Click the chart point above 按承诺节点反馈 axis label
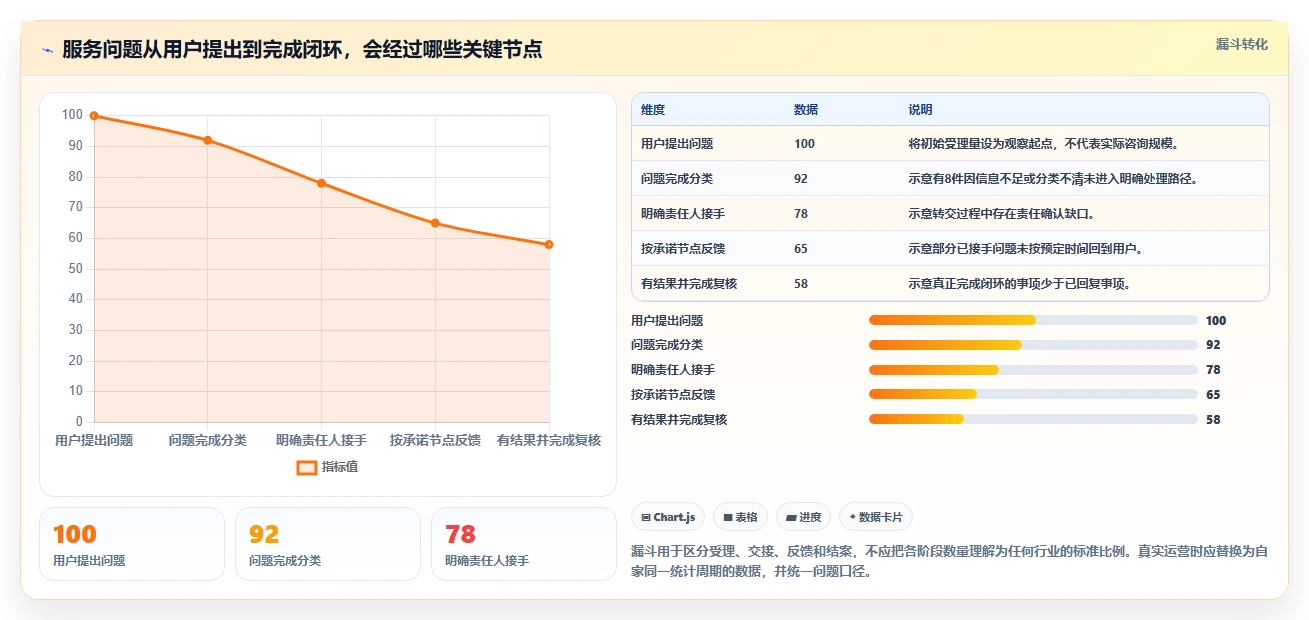The image size is (1309, 620). click(435, 223)
